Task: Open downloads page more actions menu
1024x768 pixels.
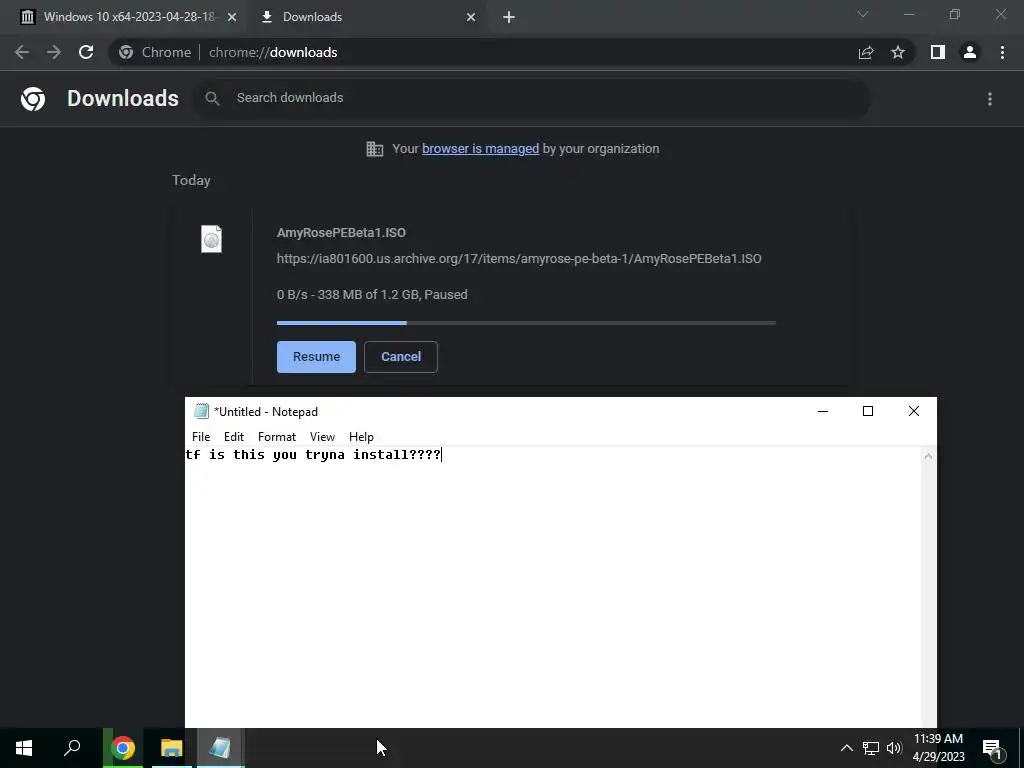Action: point(990,99)
